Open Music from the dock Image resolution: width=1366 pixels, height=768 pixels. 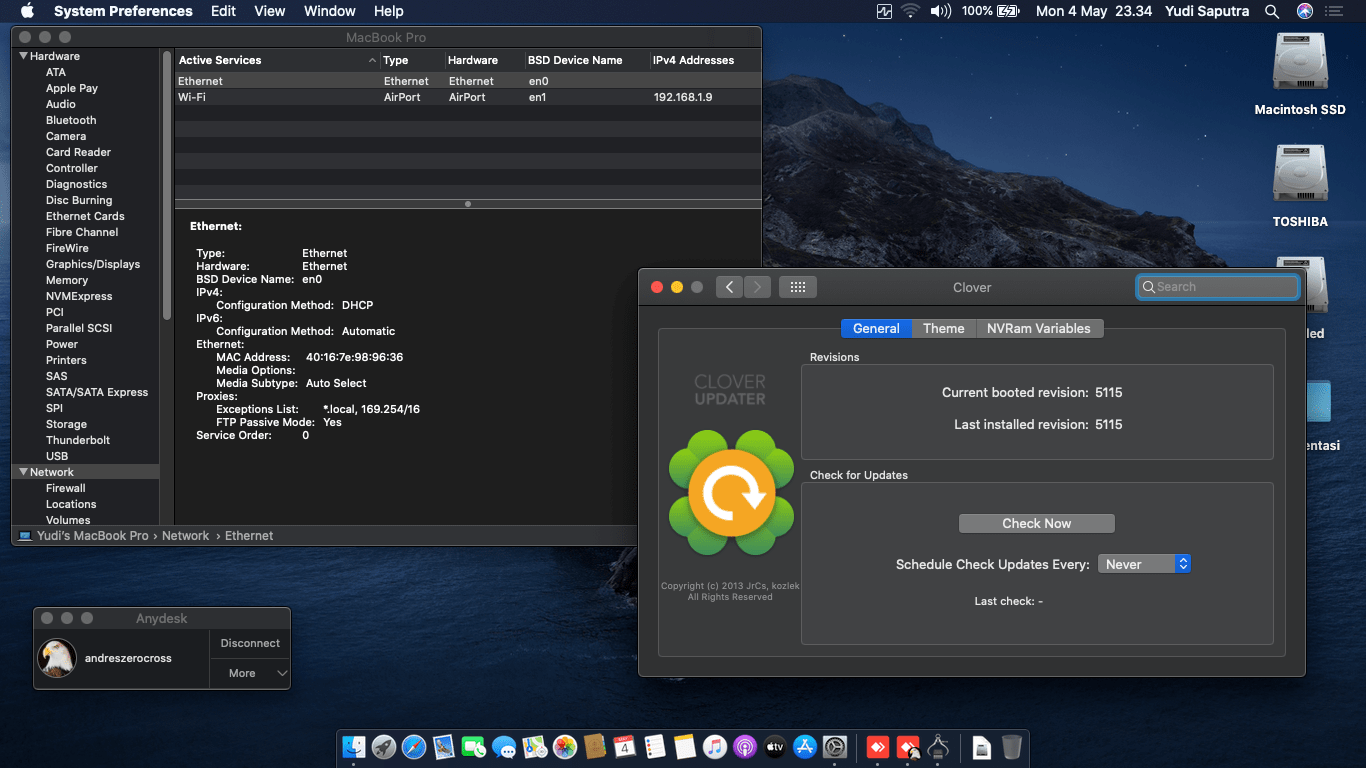tap(714, 747)
